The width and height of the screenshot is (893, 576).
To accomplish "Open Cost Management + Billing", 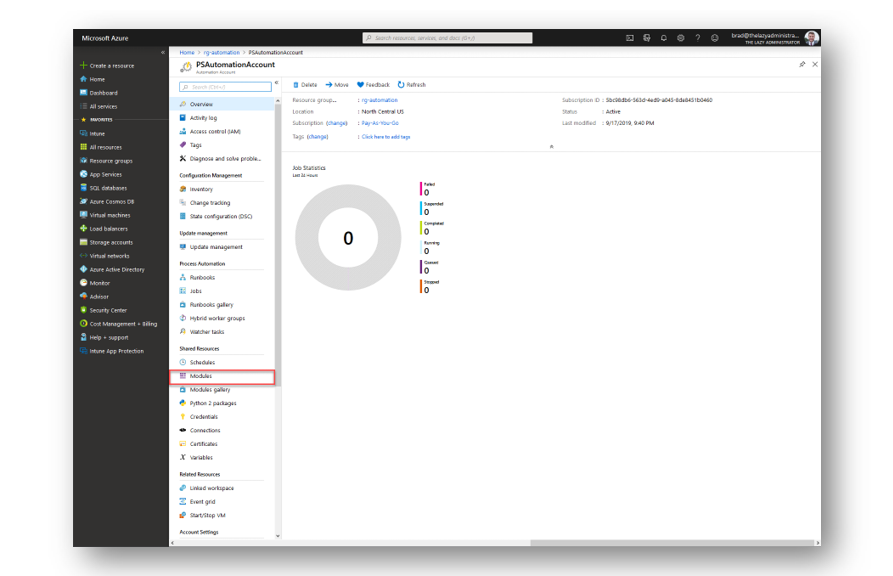I will (x=118, y=324).
